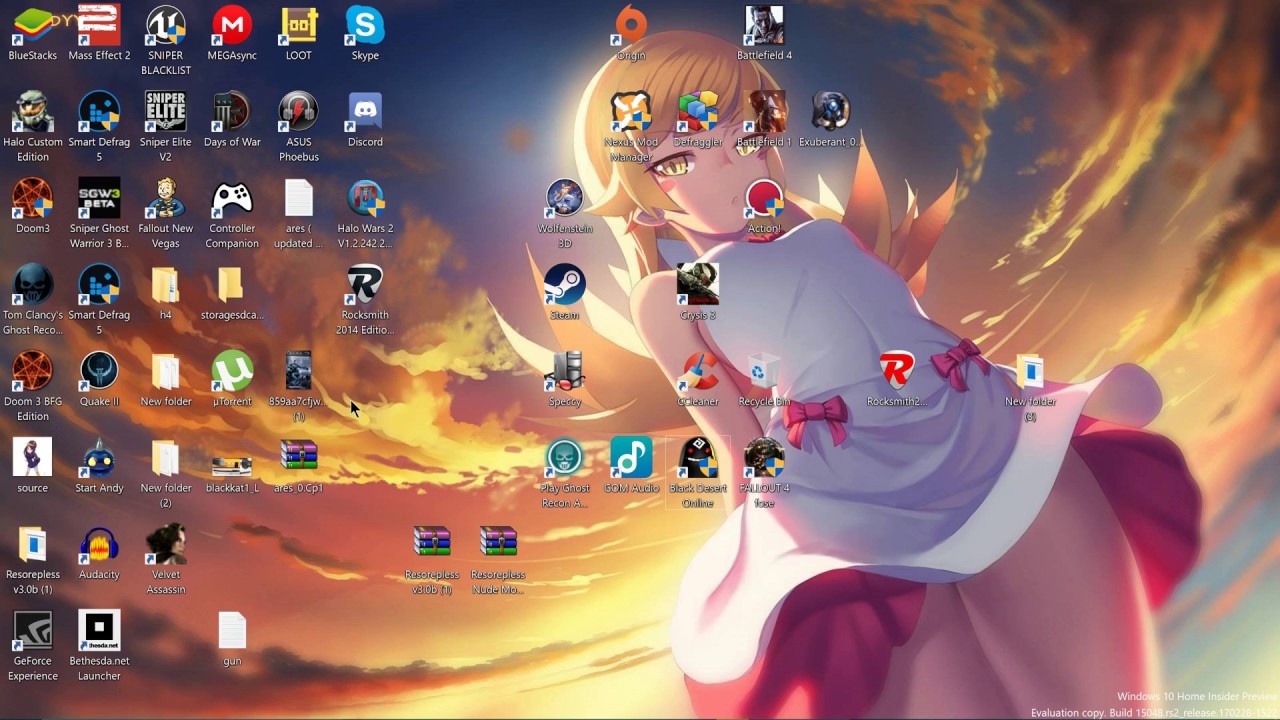This screenshot has height=720, width=1280.
Task: Select the Exuberant_0... icon
Action: [830, 112]
